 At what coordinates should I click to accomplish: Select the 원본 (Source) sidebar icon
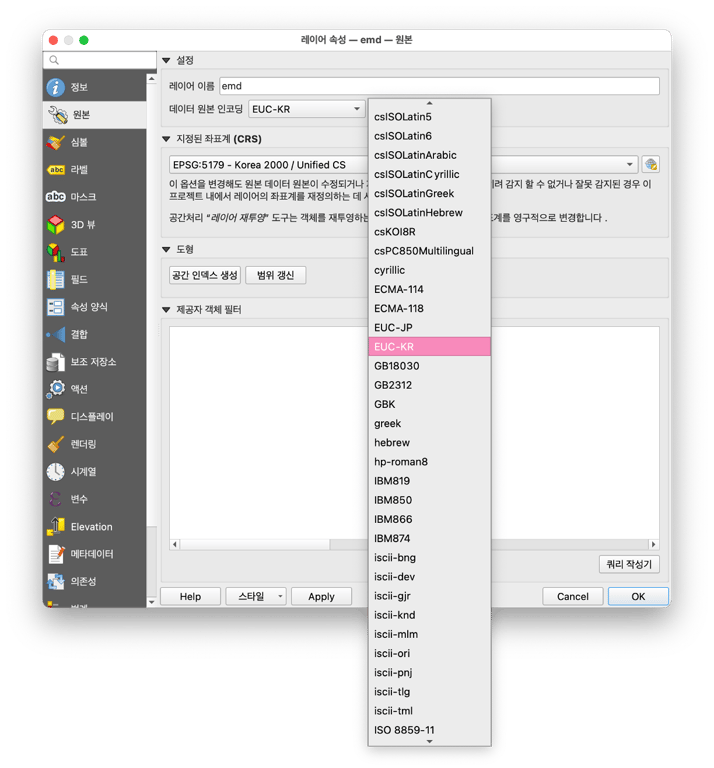[x=57, y=115]
